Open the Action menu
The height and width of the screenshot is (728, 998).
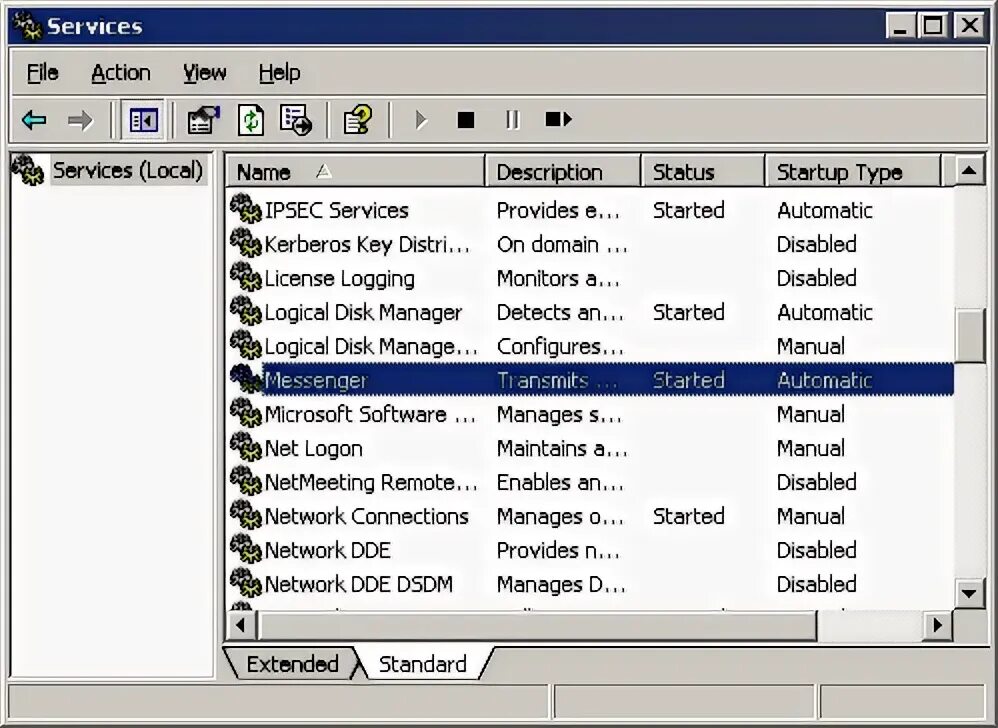[121, 73]
